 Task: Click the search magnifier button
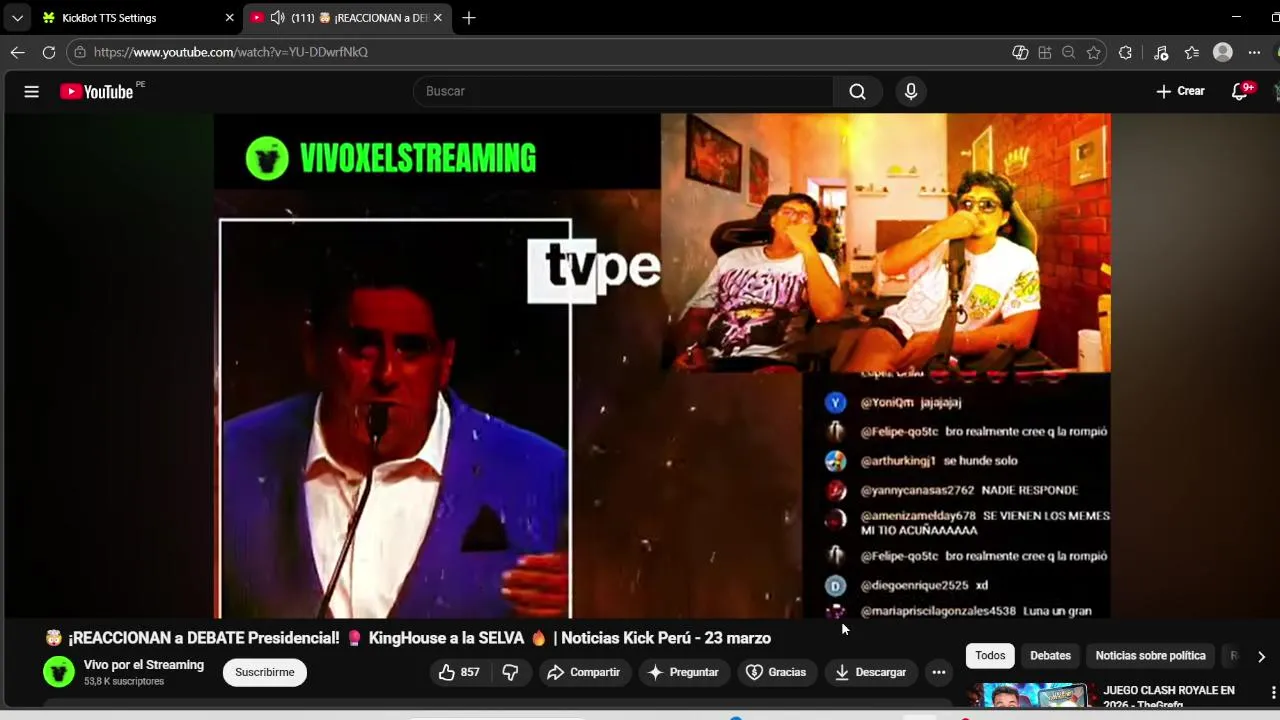click(x=857, y=91)
